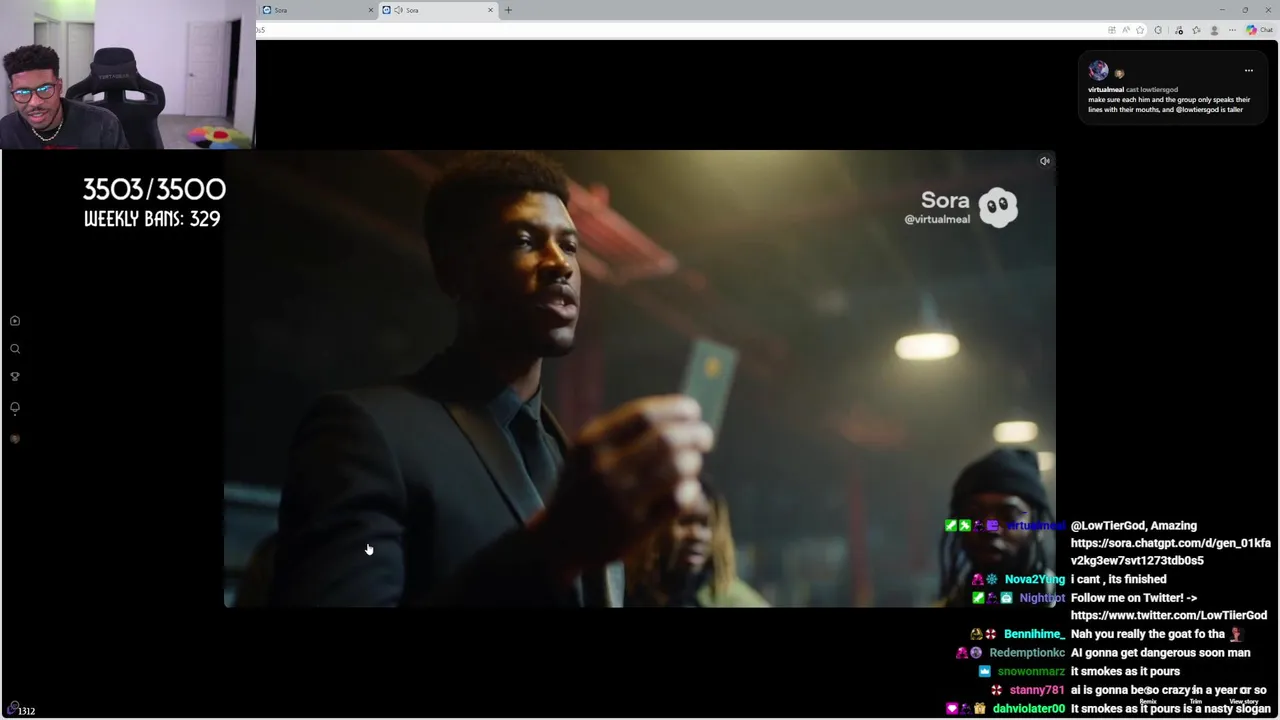Open the trophy leaderboard icon
This screenshot has width=1280, height=720.
[15, 377]
